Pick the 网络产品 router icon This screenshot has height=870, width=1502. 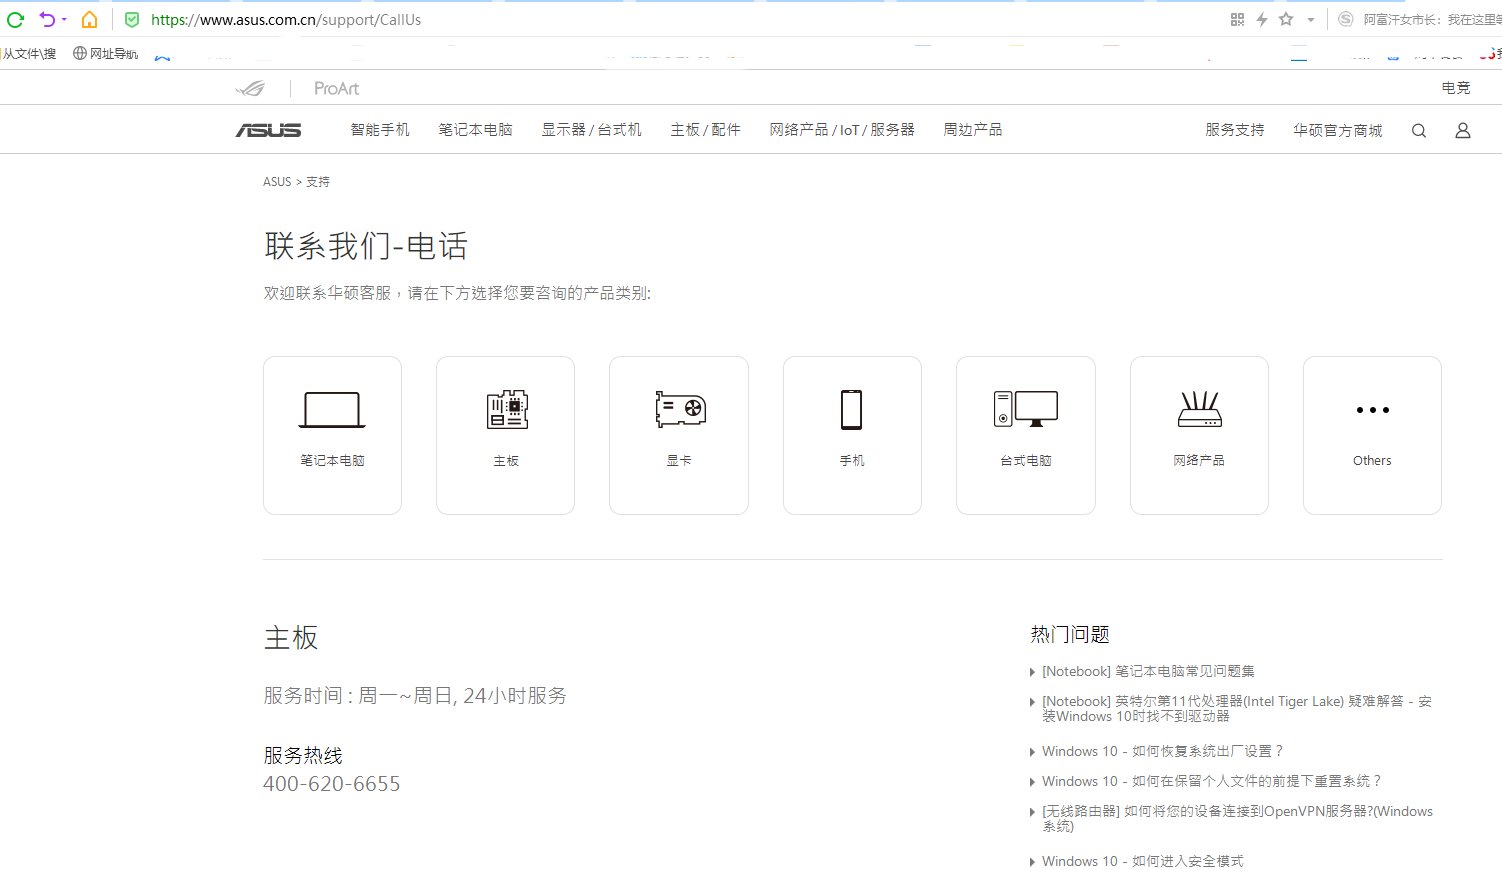point(1199,410)
